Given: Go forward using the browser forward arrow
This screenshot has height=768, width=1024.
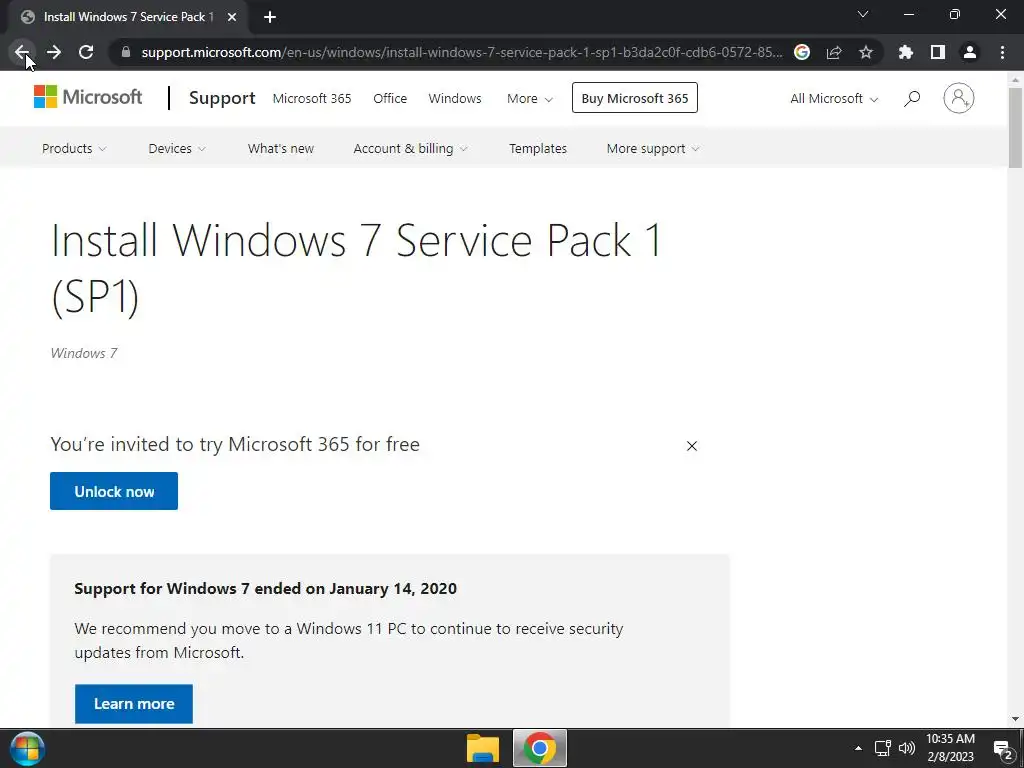Looking at the screenshot, I should coord(54,52).
